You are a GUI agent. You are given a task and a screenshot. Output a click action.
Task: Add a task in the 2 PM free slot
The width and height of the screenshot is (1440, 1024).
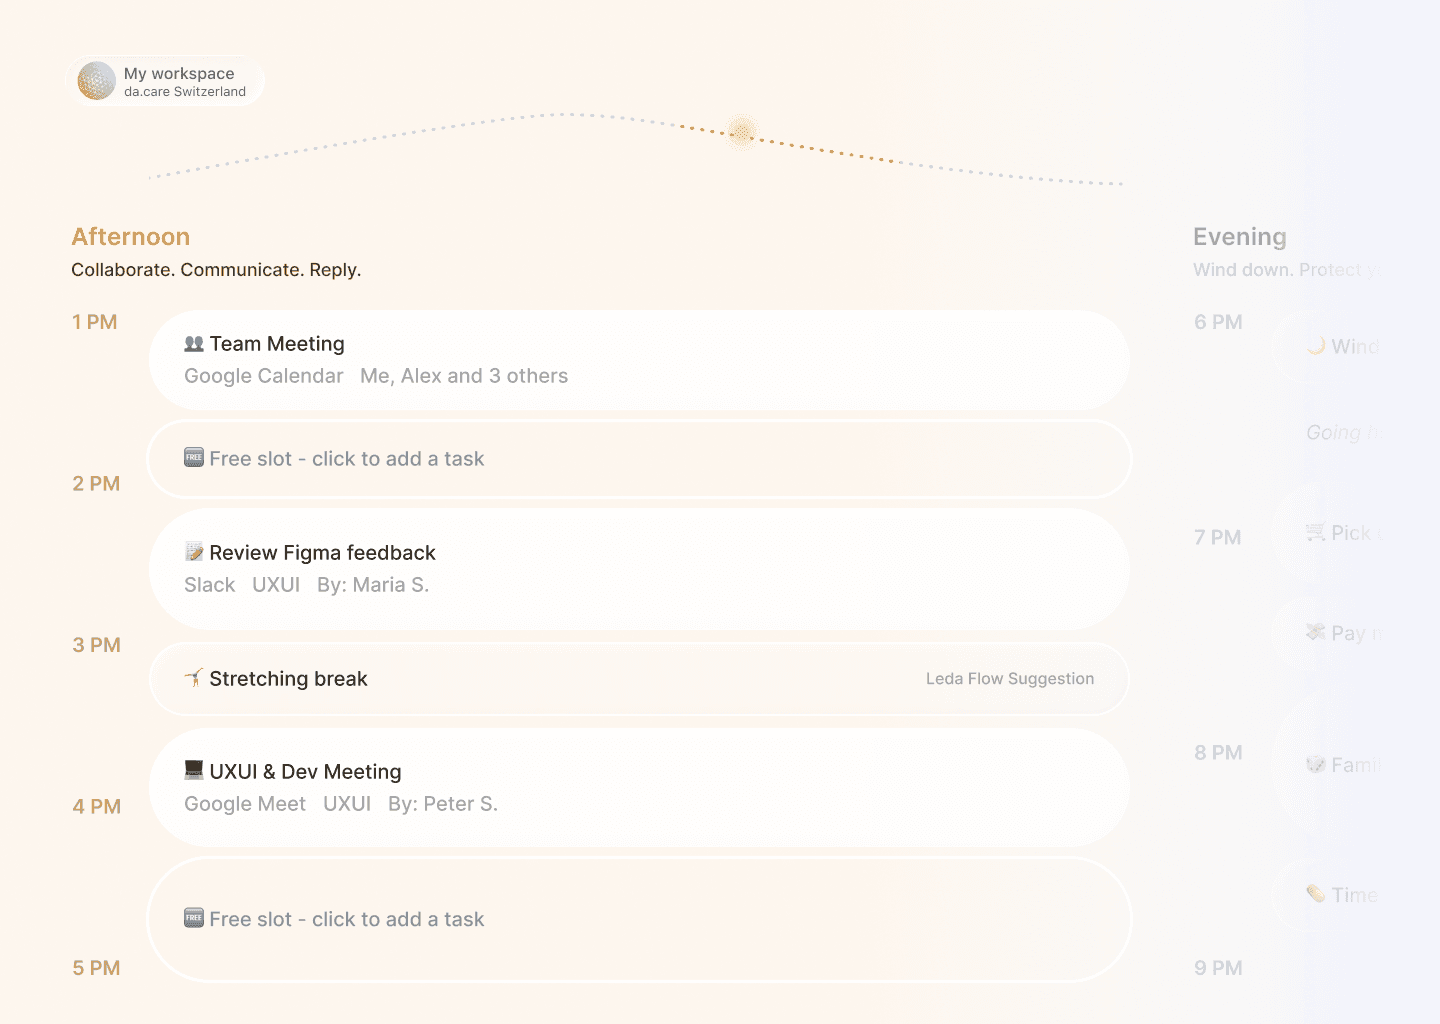(x=640, y=459)
